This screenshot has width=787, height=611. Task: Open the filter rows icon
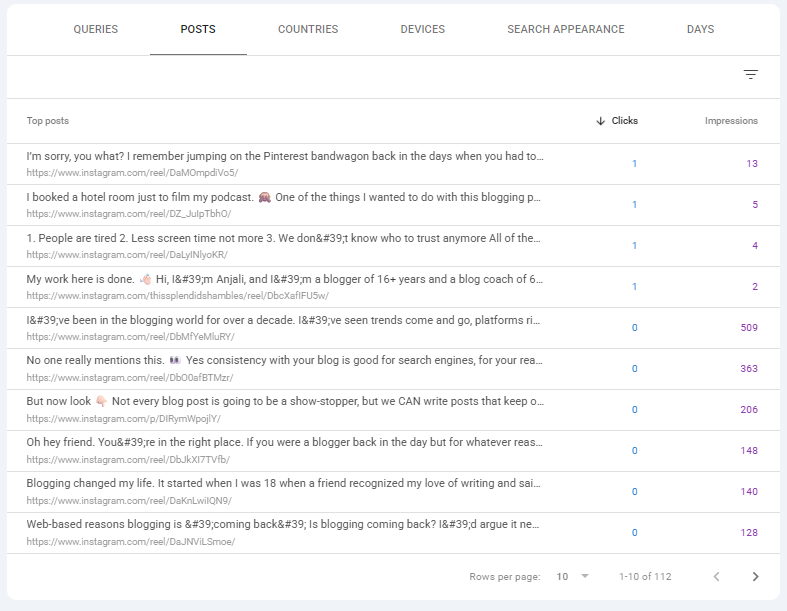pos(750,75)
